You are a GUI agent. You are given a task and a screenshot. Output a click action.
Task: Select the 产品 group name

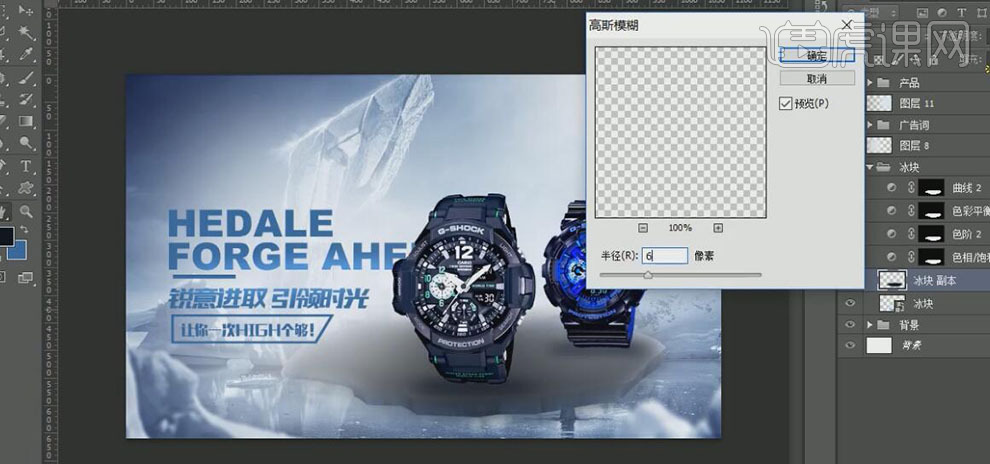[909, 83]
